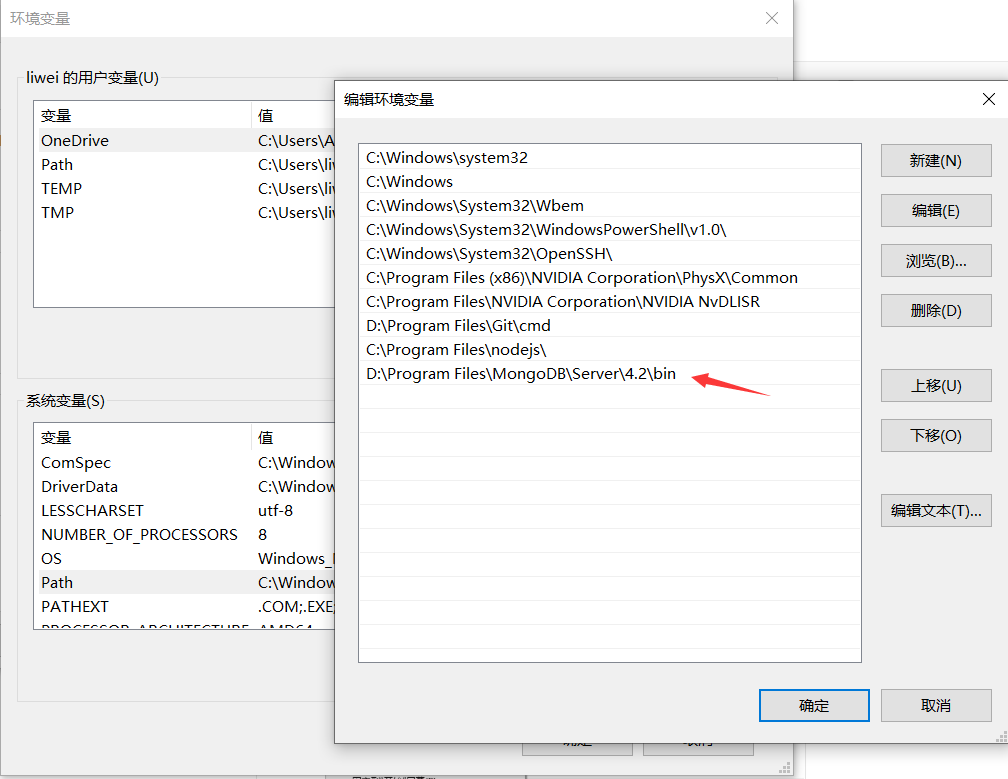
Task: Select NUMBER_OF_PROCESSORS system variable row
Action: [x=184, y=535]
